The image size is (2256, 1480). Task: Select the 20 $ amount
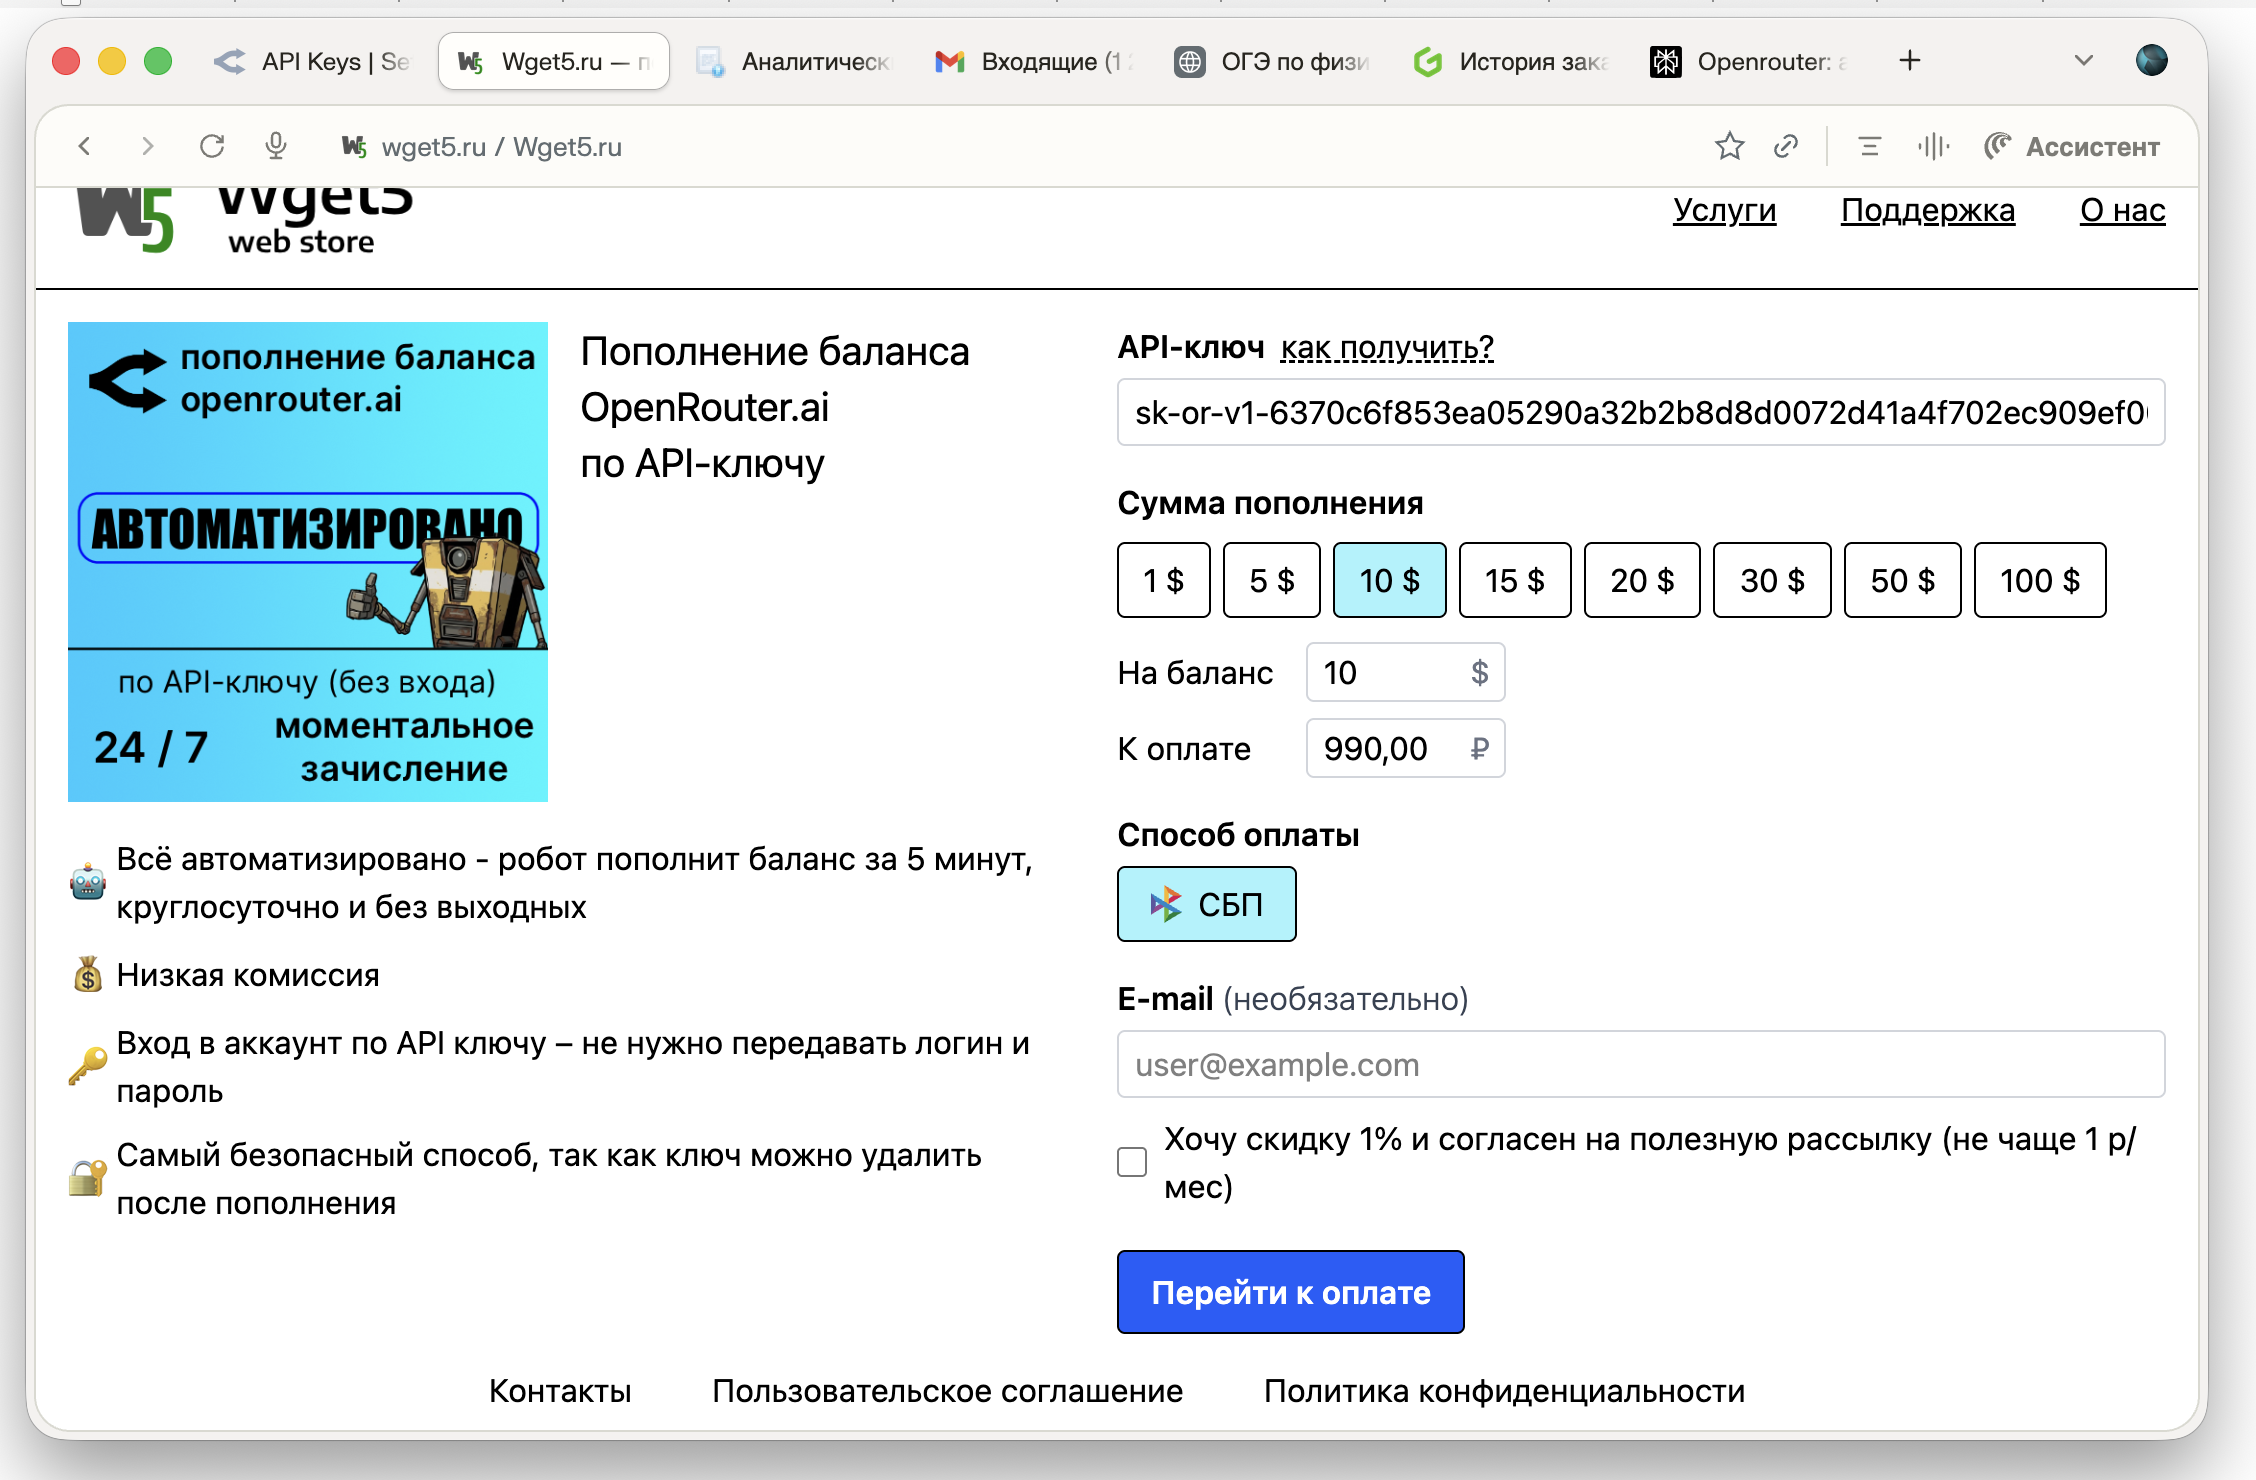pos(1642,580)
